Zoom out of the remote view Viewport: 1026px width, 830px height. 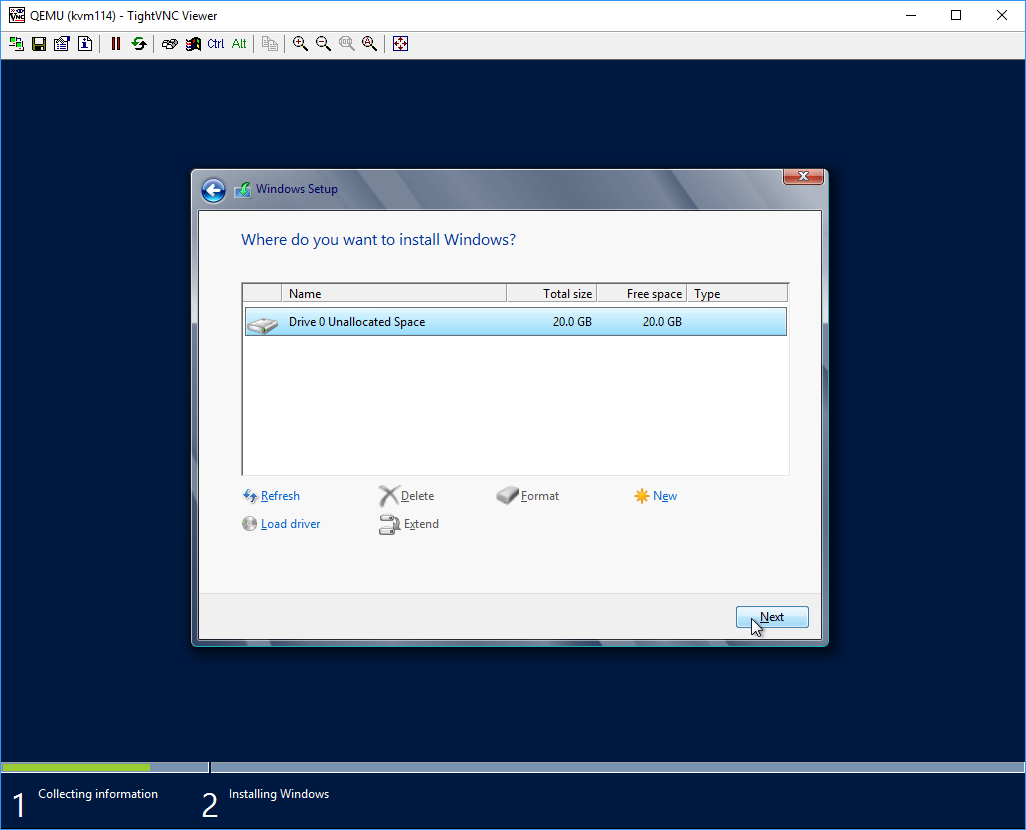323,44
